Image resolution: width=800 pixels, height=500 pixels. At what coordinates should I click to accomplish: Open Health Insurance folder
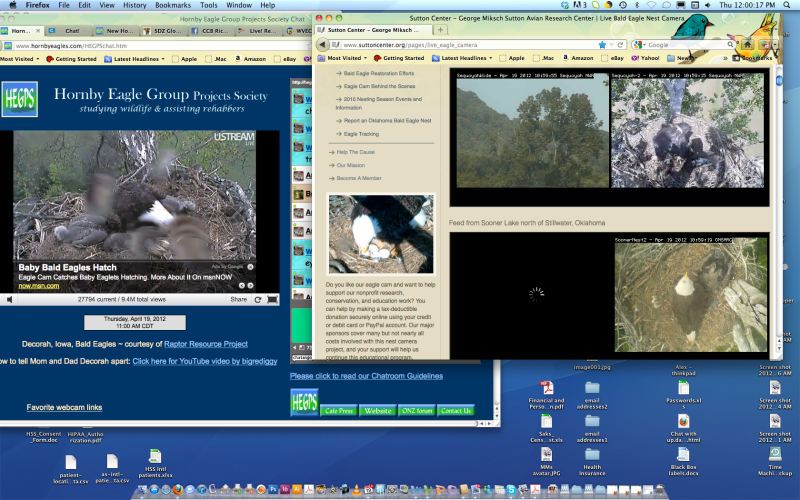[x=592, y=461]
